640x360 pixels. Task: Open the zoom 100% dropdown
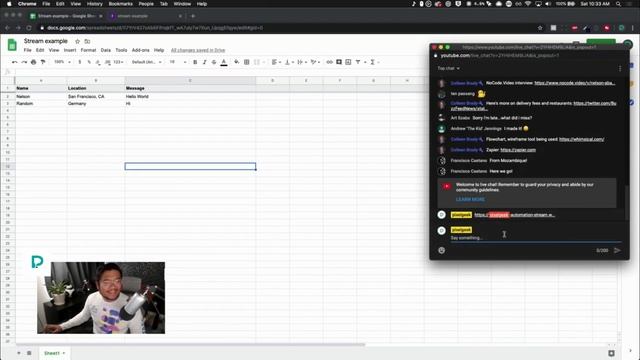click(63, 62)
